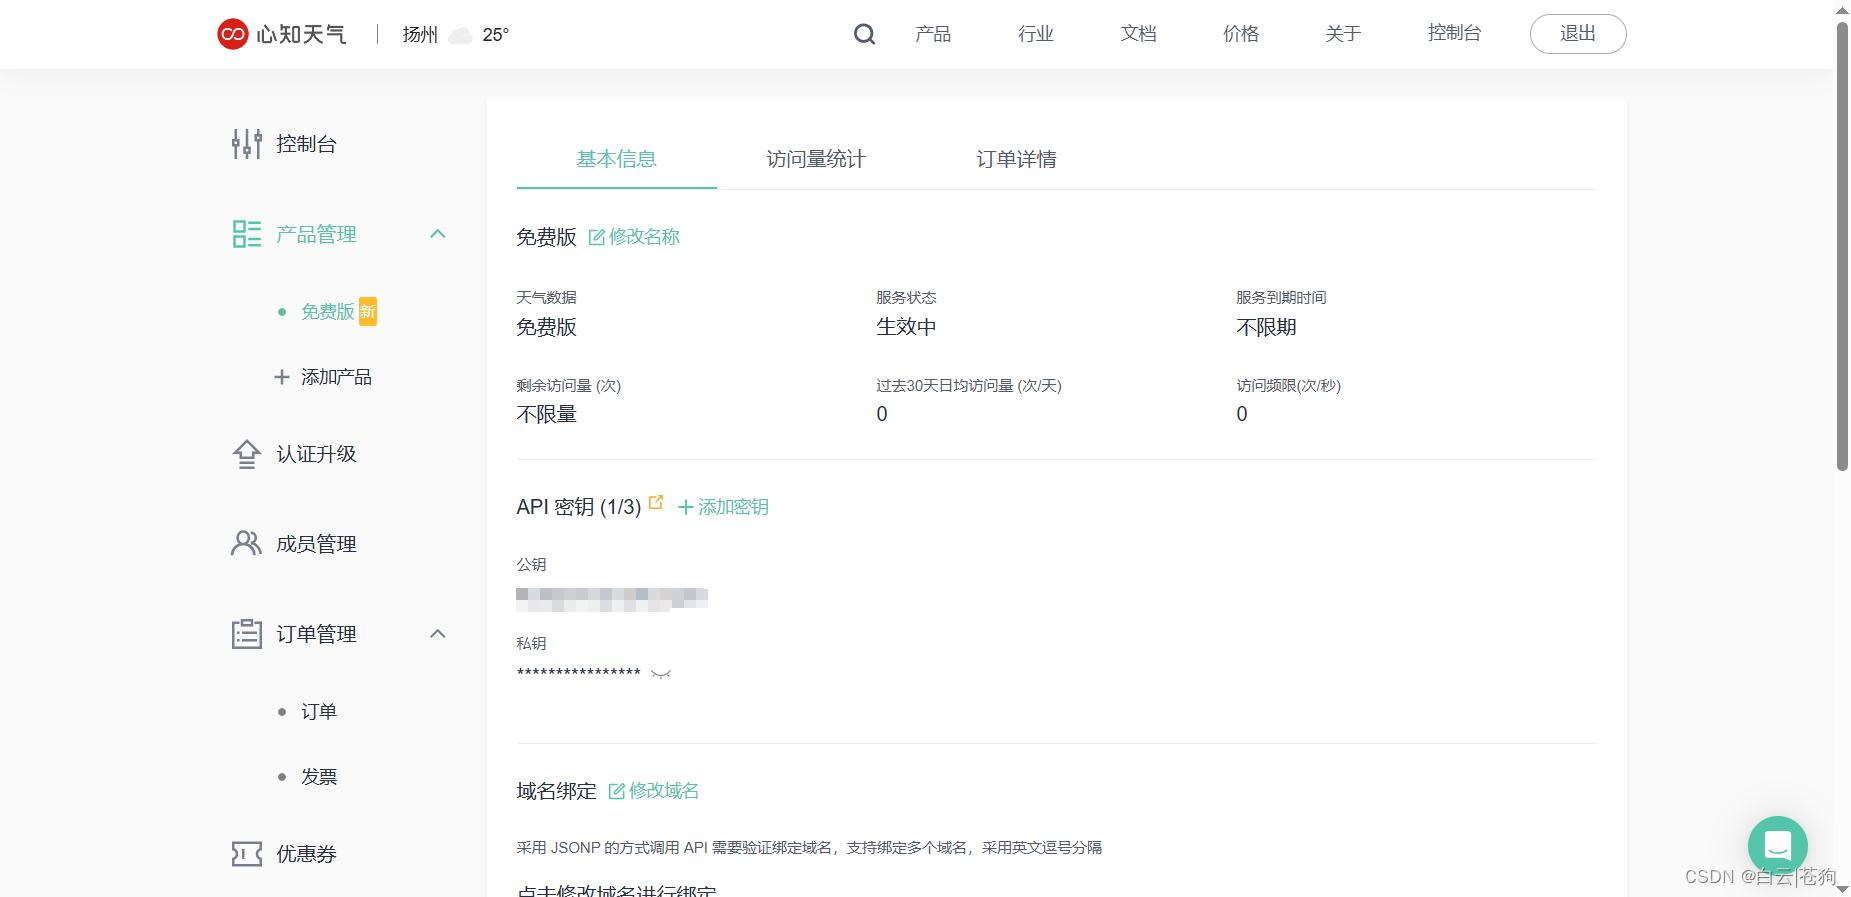Click the 订单管理 clipboard icon
Screen dimensions: 1851x897
pyautogui.click(x=247, y=633)
